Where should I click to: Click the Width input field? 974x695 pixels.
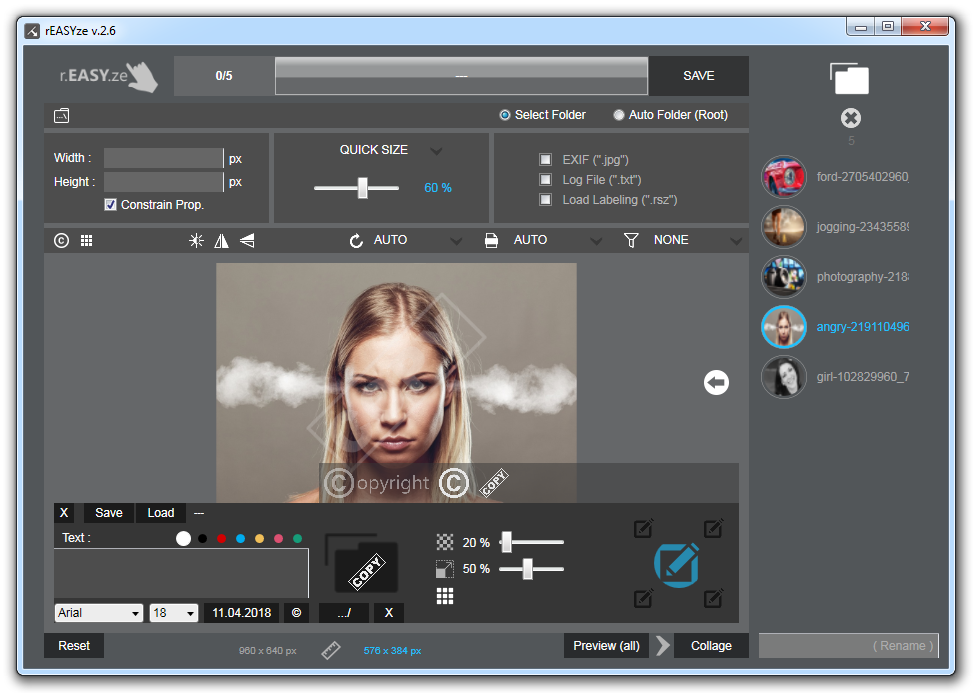click(163, 158)
